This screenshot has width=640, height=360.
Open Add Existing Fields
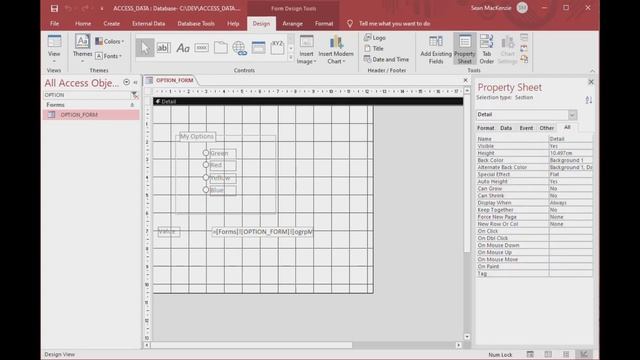click(x=436, y=49)
